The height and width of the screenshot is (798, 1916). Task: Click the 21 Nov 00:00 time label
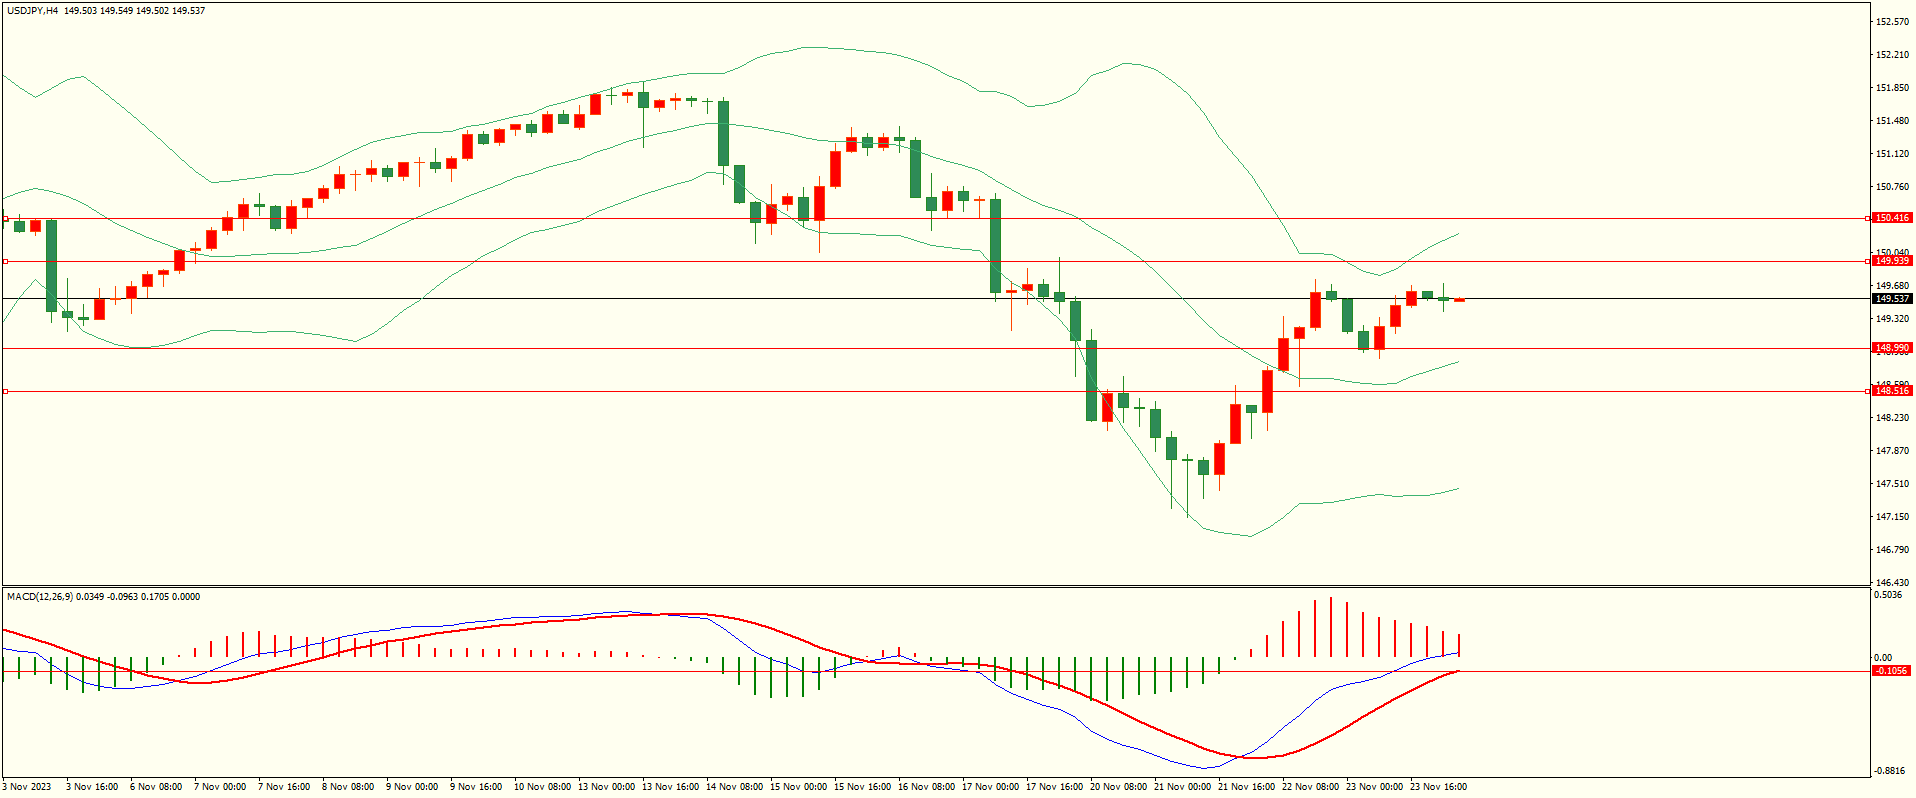(x=1182, y=787)
